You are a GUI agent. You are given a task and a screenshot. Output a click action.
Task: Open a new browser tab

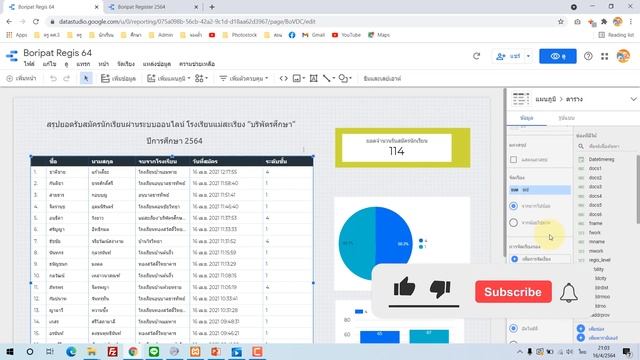[x=211, y=7]
